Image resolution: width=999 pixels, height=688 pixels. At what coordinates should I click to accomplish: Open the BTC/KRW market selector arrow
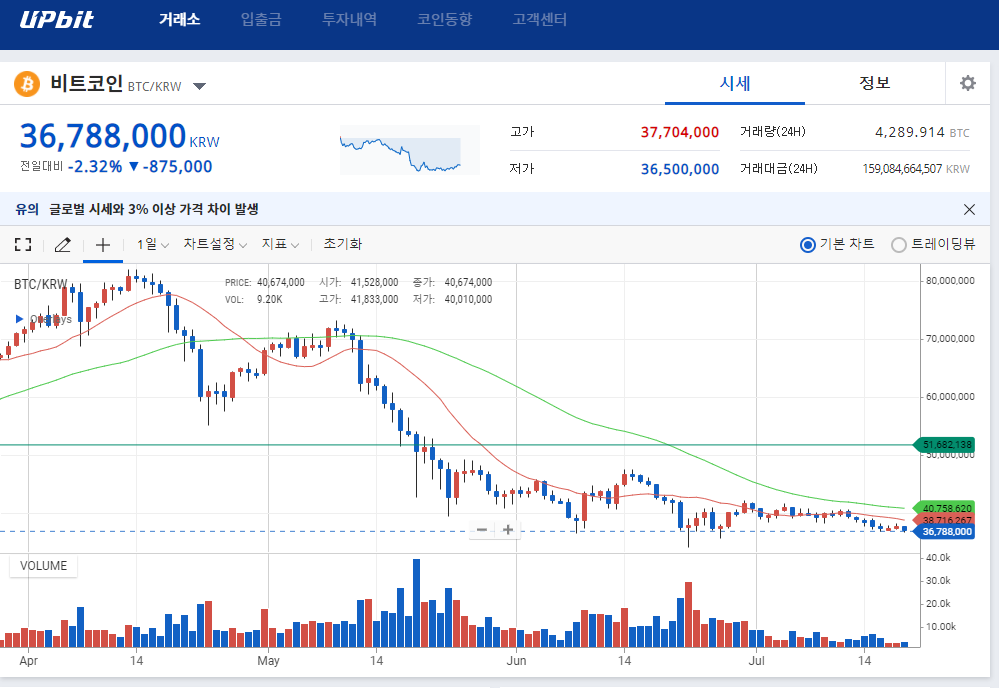[199, 86]
